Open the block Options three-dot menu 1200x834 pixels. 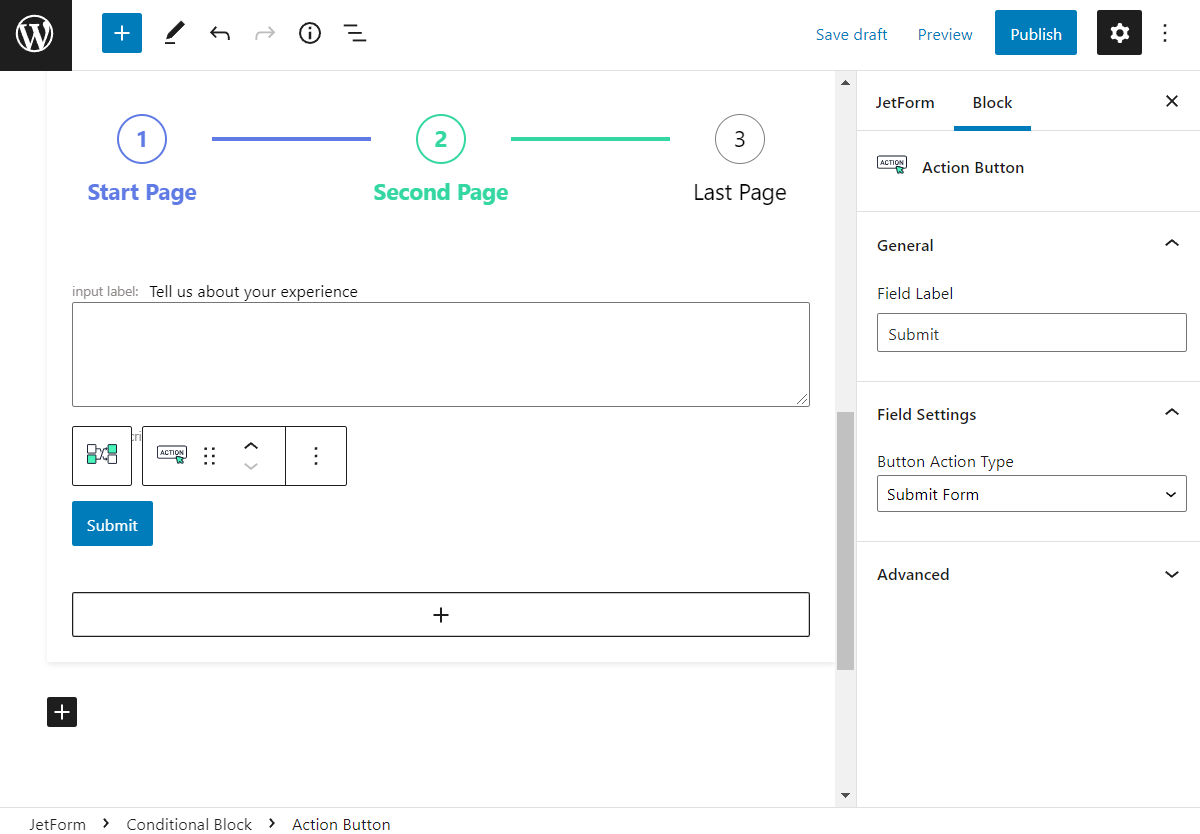316,455
